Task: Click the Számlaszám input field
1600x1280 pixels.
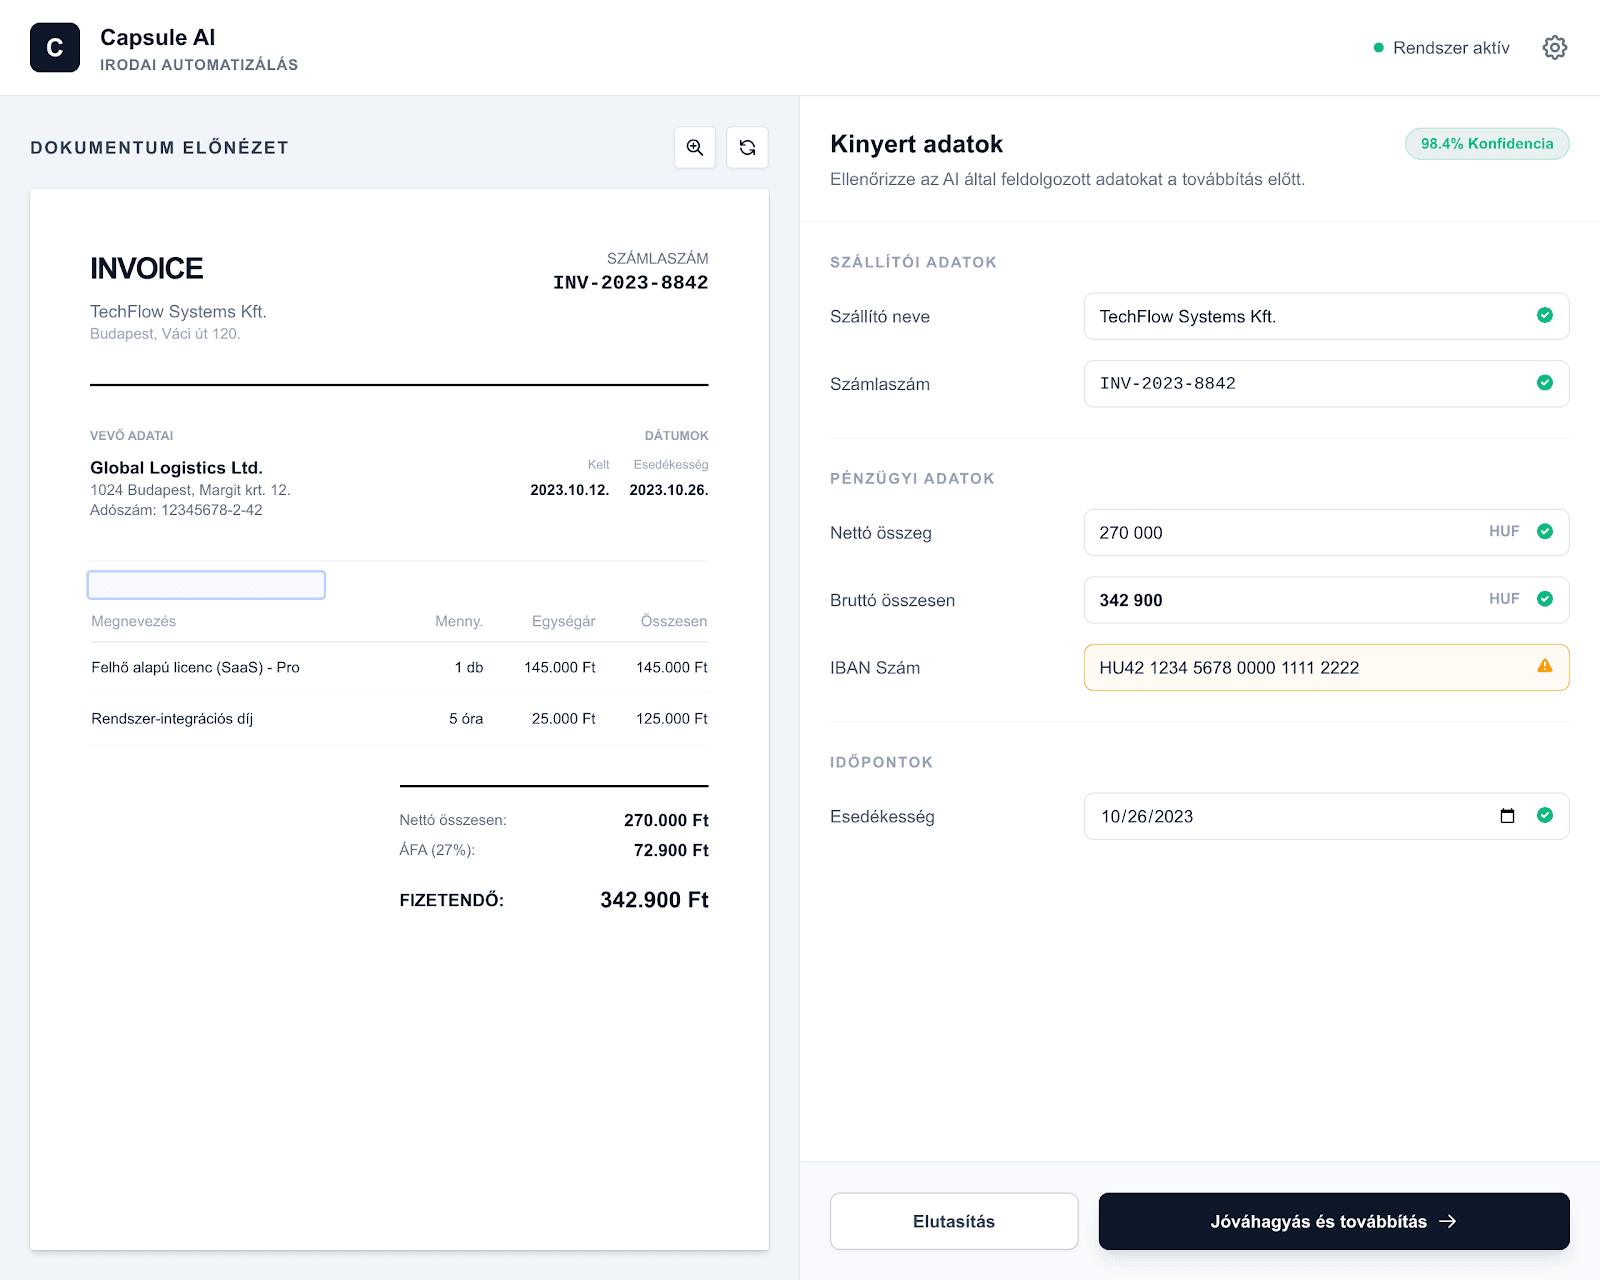Action: [1300, 384]
